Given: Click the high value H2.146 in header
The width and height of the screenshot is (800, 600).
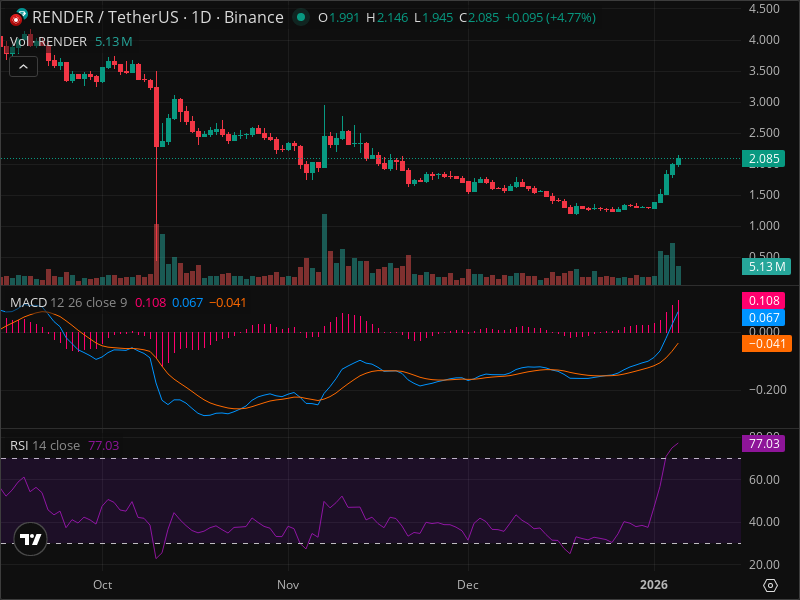Looking at the screenshot, I should tap(387, 17).
